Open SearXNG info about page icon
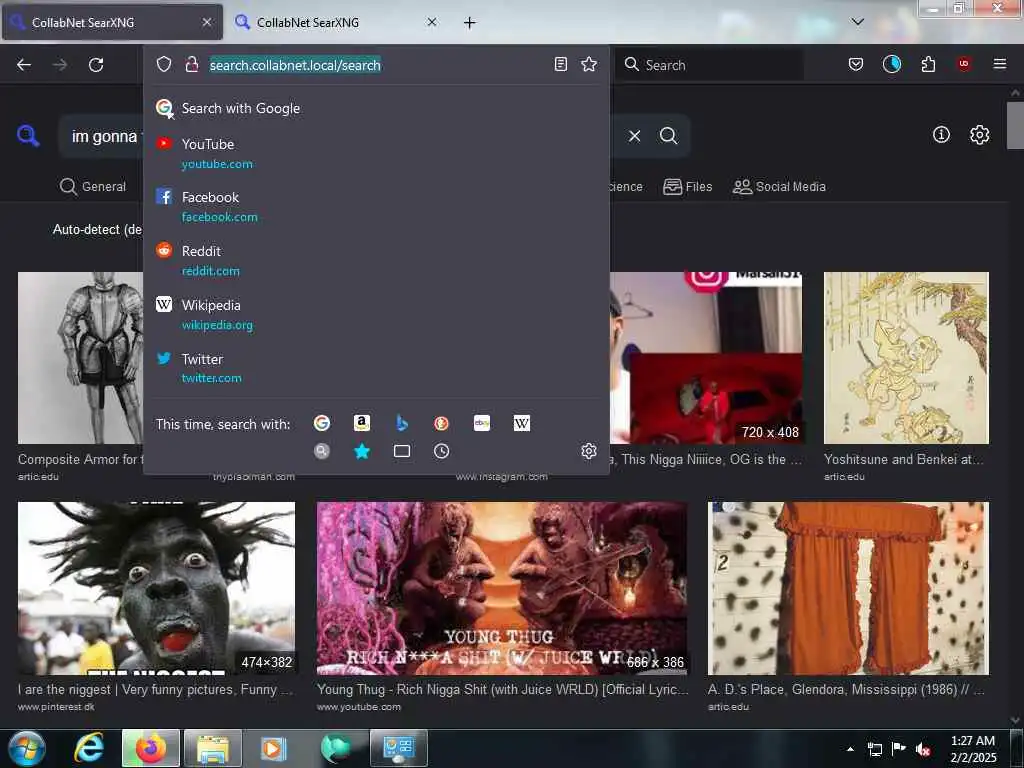Image resolution: width=1024 pixels, height=768 pixels. [x=941, y=135]
